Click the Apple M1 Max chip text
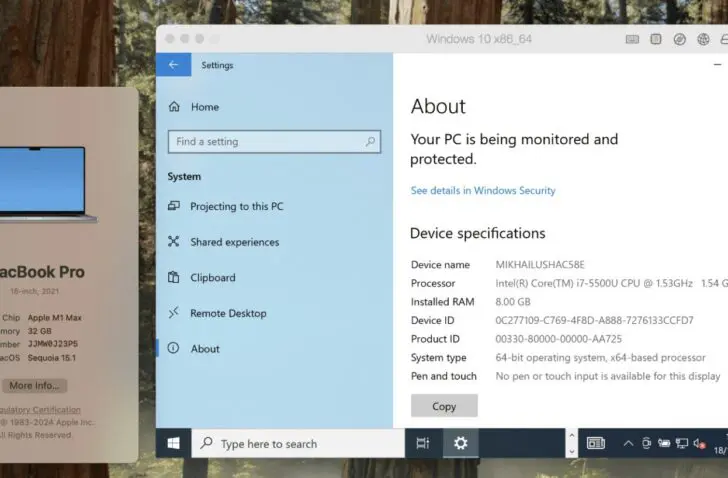Image resolution: width=728 pixels, height=478 pixels. 55,318
